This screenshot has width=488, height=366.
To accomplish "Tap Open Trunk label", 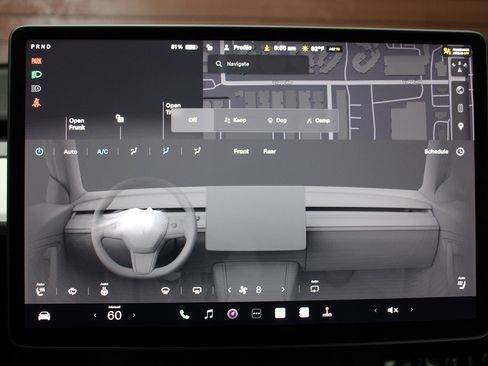I will [173, 108].
